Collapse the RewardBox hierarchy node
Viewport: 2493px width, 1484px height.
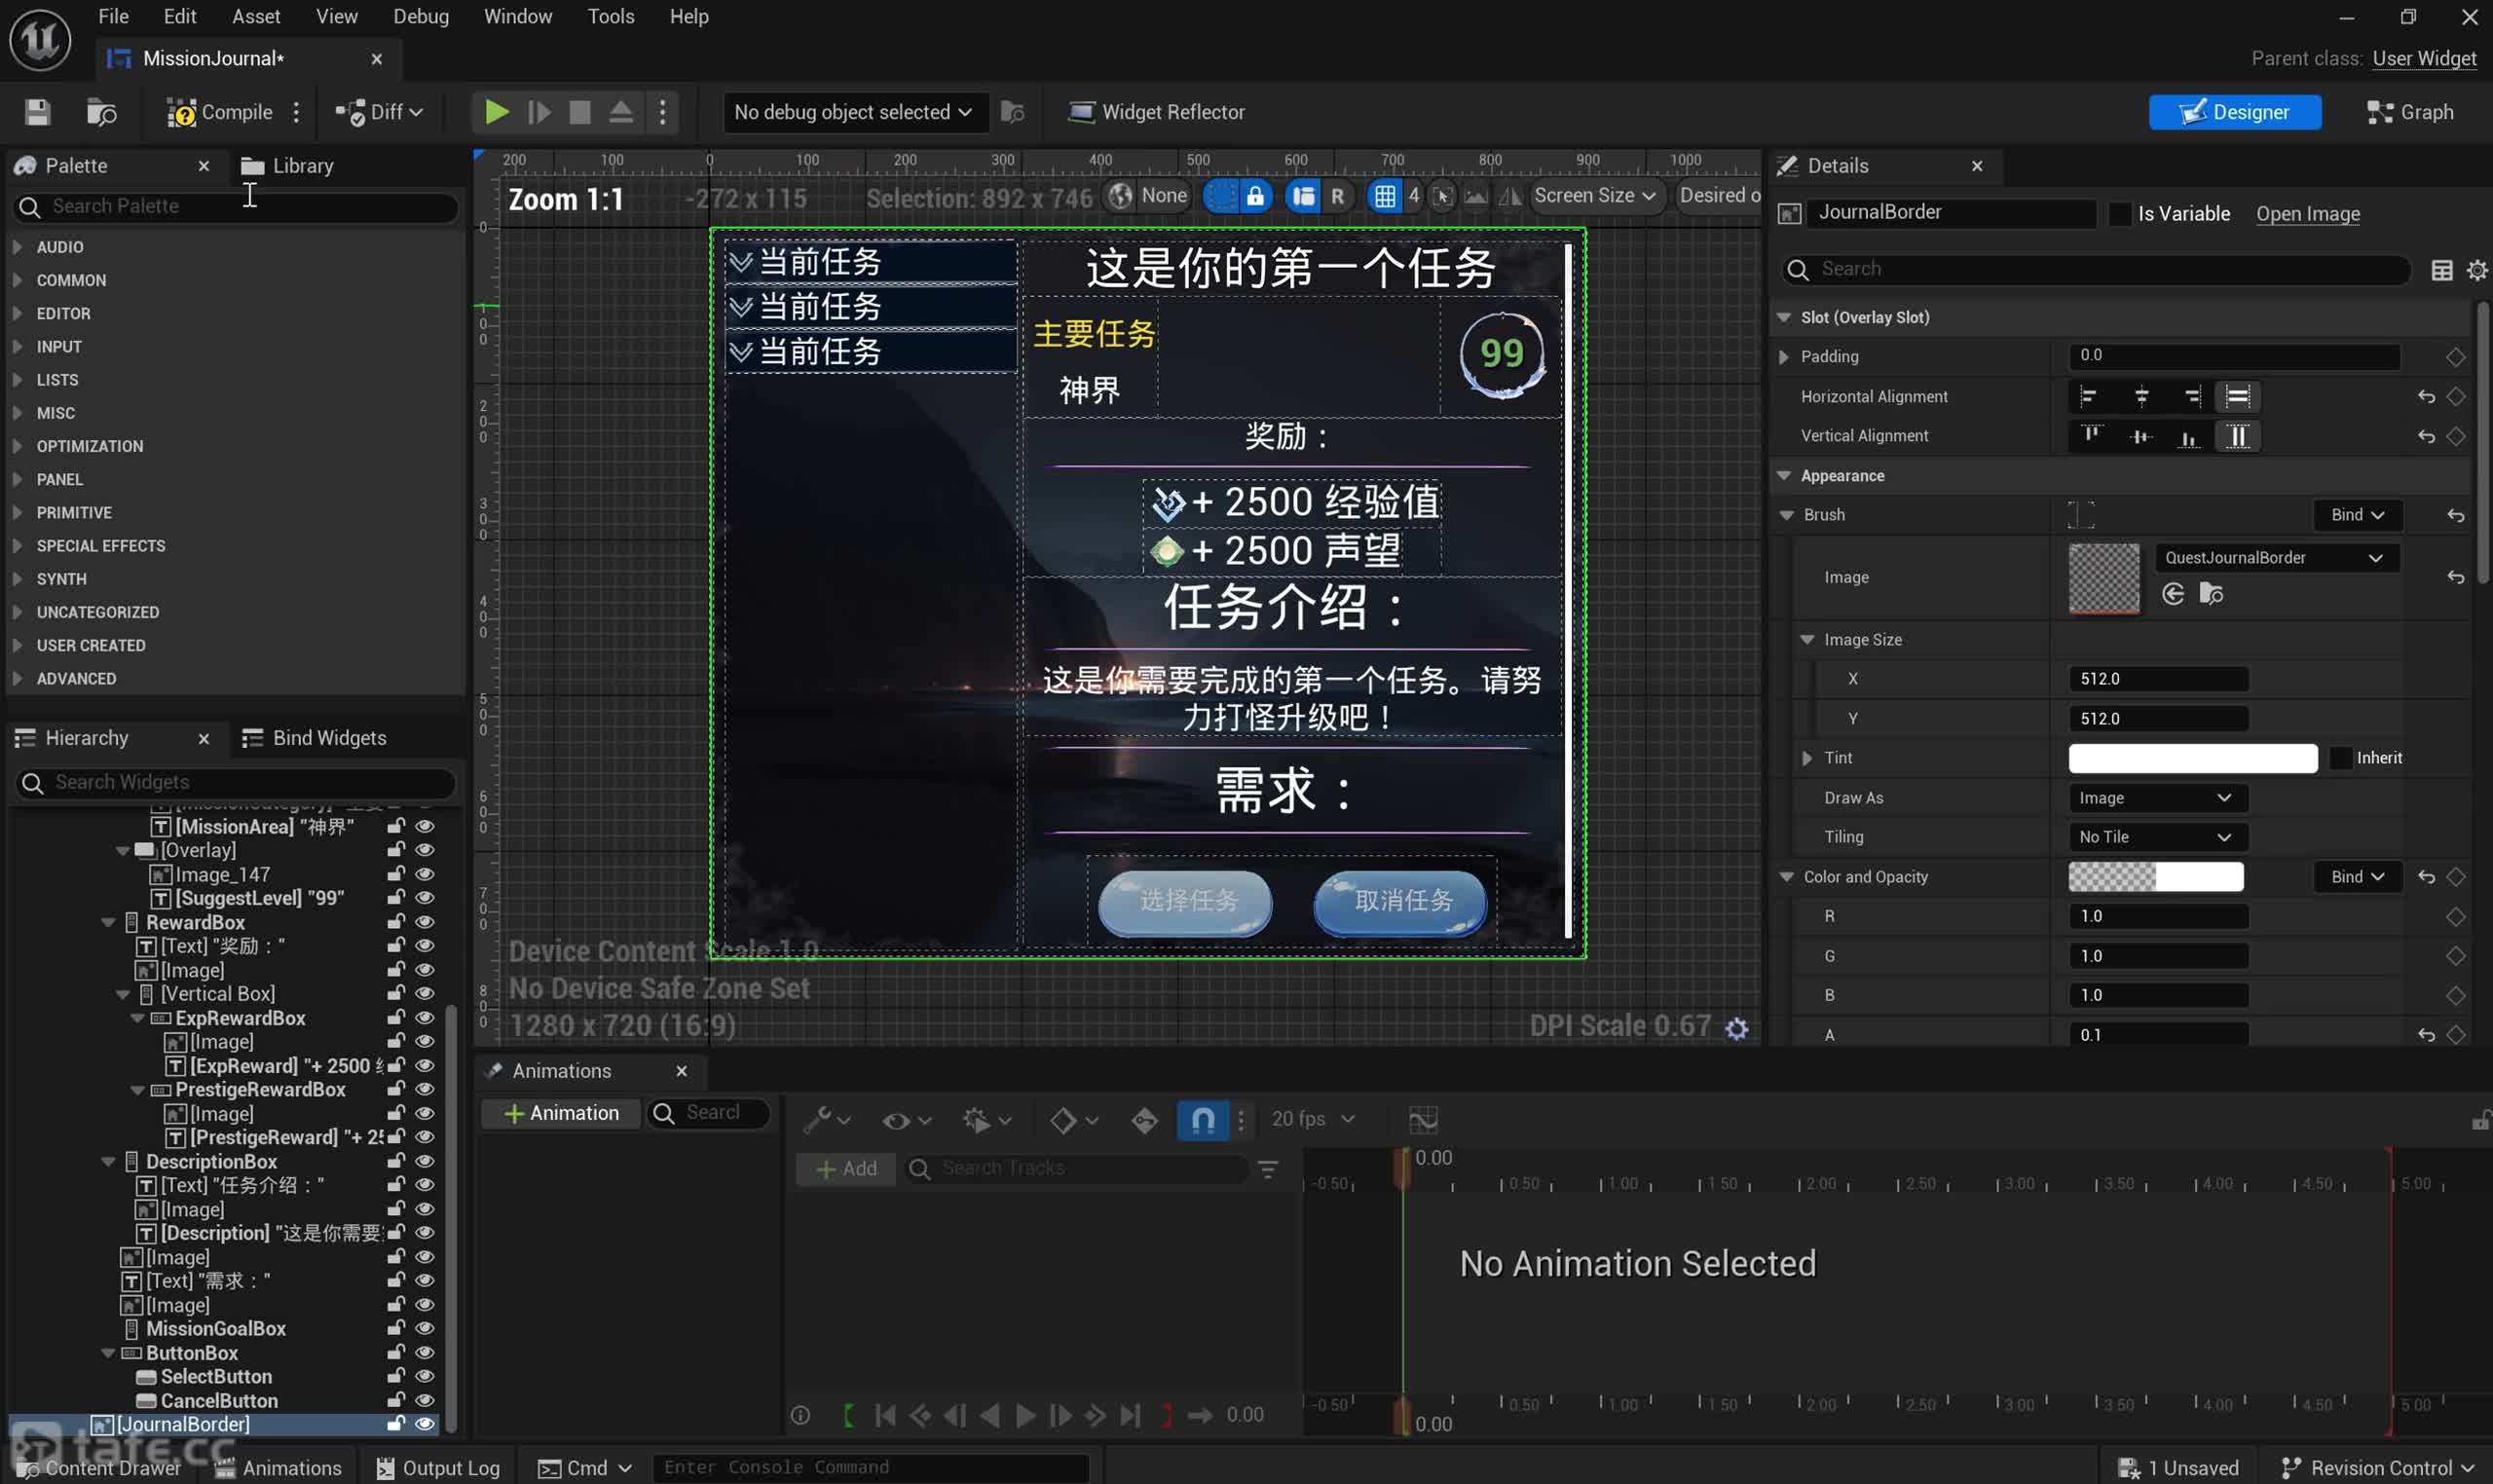point(108,923)
